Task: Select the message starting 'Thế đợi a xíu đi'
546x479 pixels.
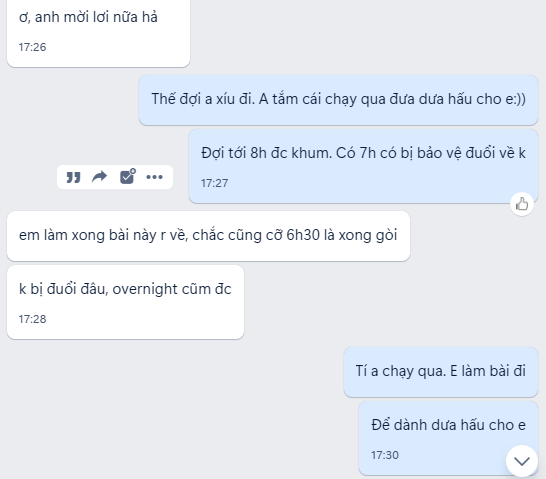Action: tap(338, 100)
